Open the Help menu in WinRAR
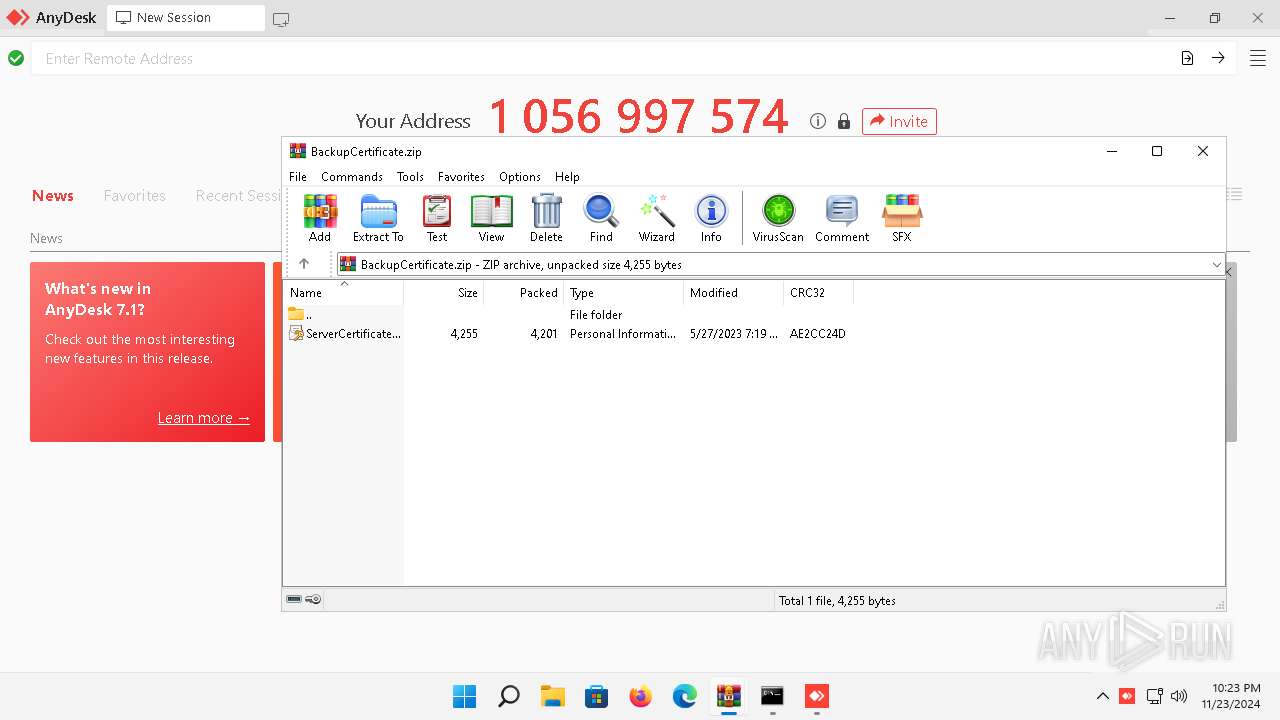1280x720 pixels. pyautogui.click(x=567, y=176)
